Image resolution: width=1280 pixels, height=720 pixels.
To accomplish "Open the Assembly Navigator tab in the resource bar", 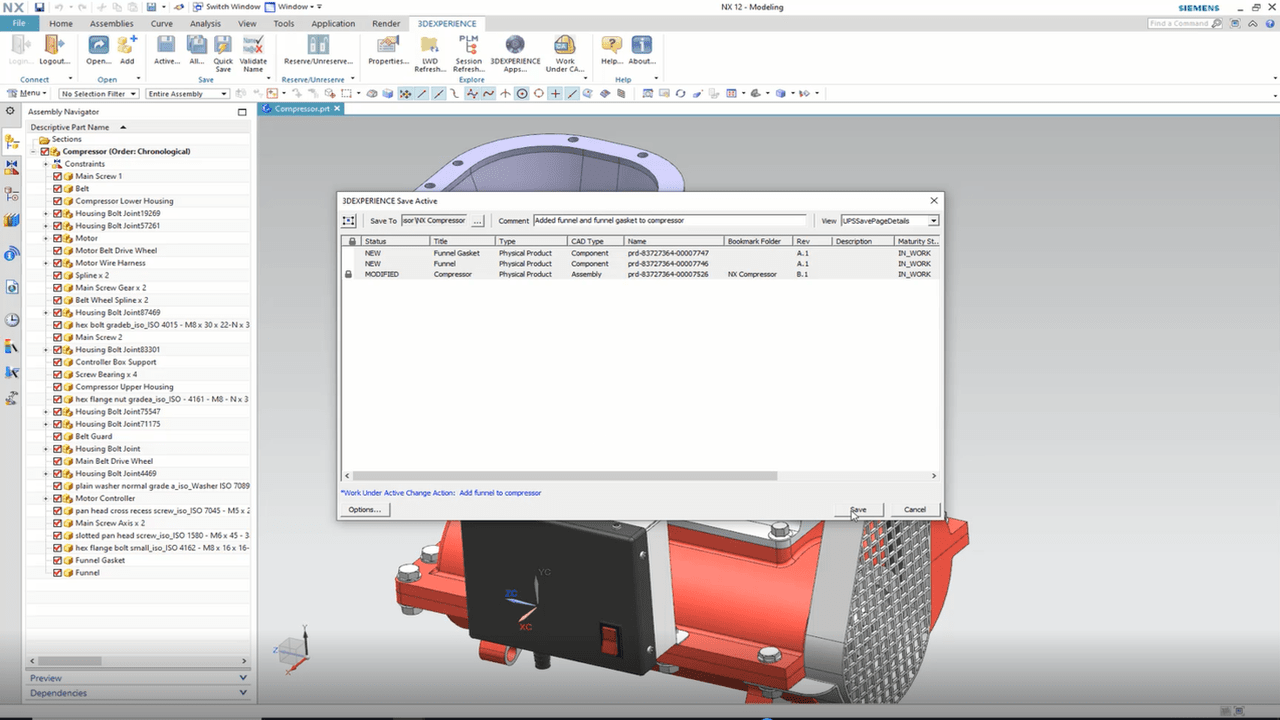I will 12,142.
